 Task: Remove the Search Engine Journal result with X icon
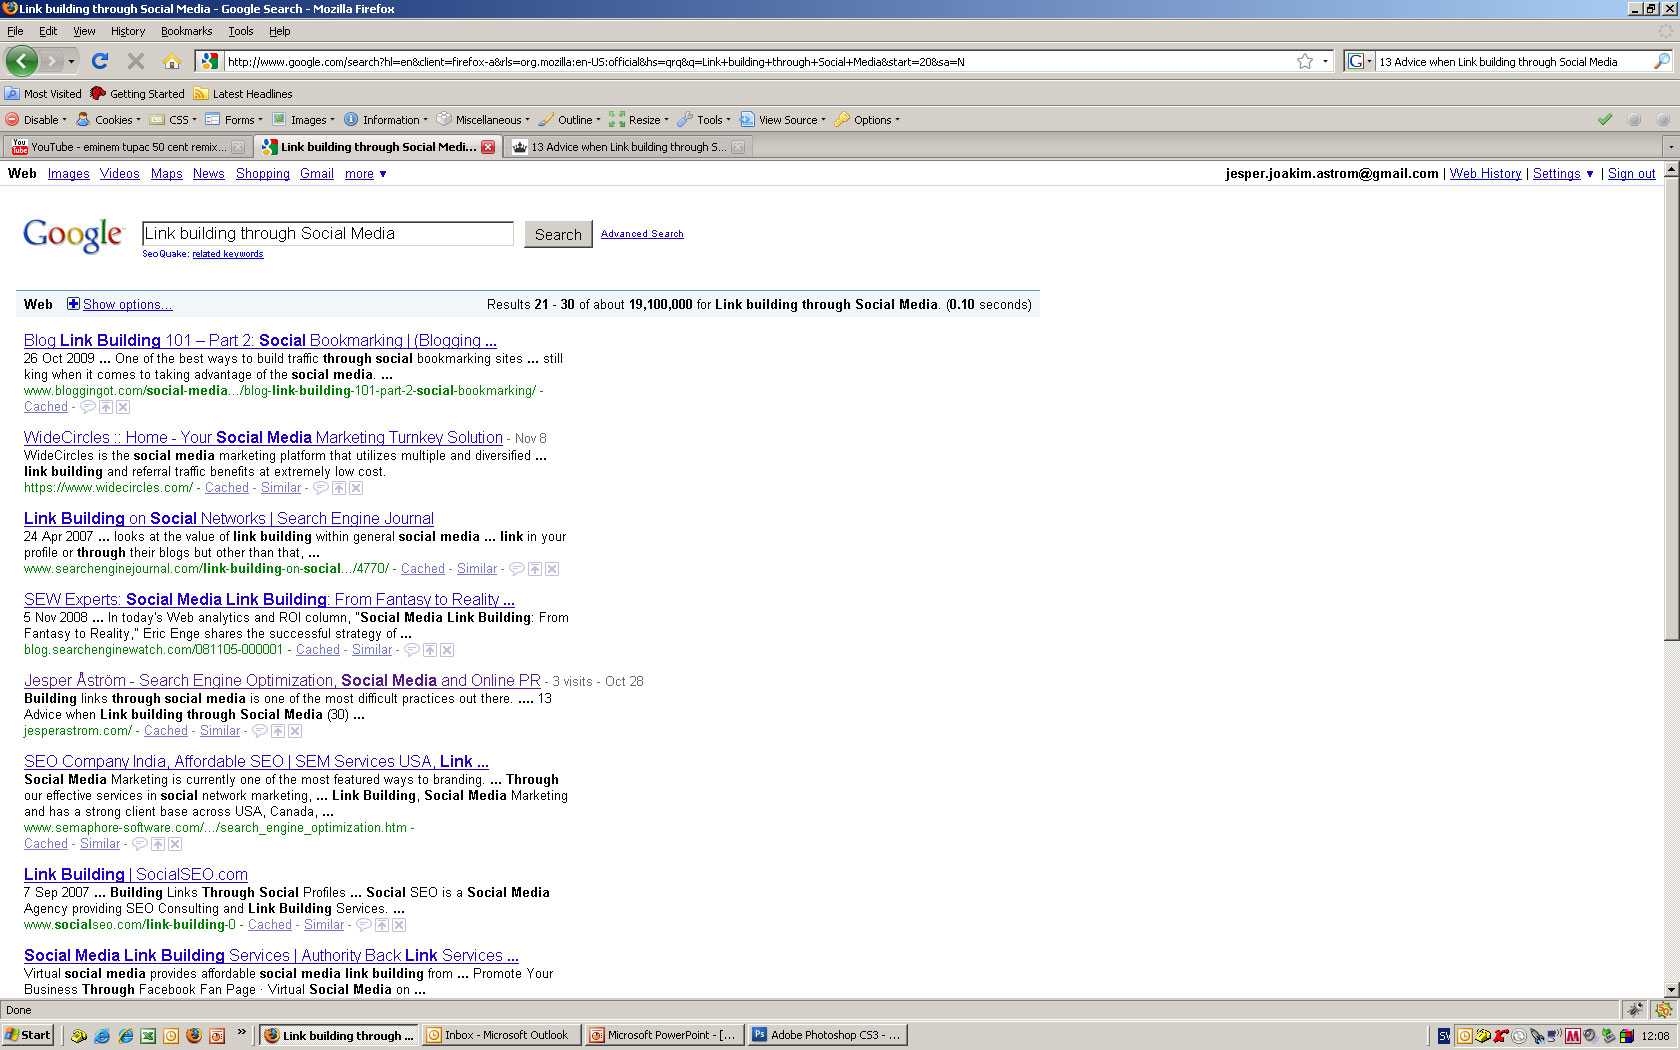tap(552, 569)
